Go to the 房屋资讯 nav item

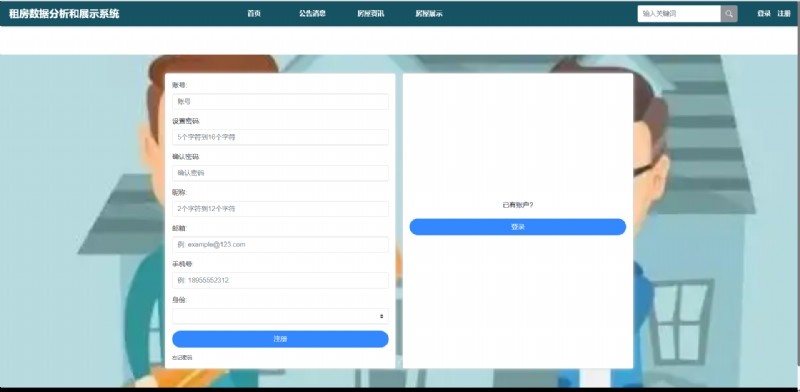tap(370, 14)
